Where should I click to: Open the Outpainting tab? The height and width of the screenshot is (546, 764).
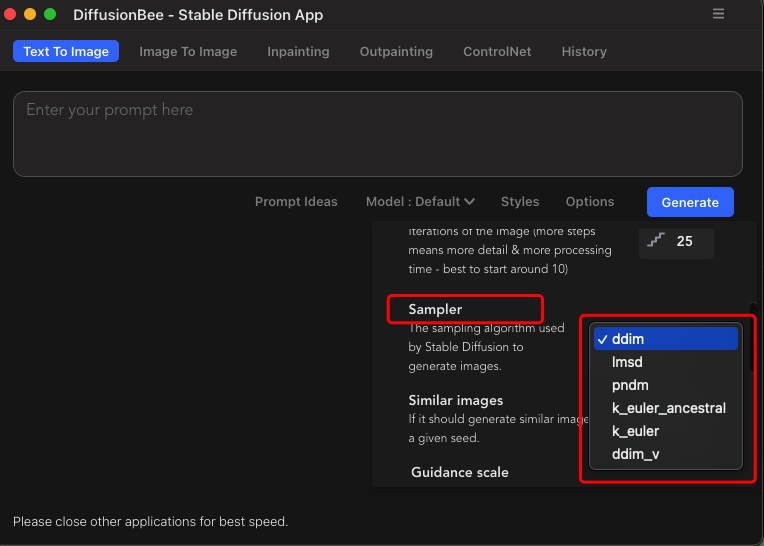tap(396, 51)
